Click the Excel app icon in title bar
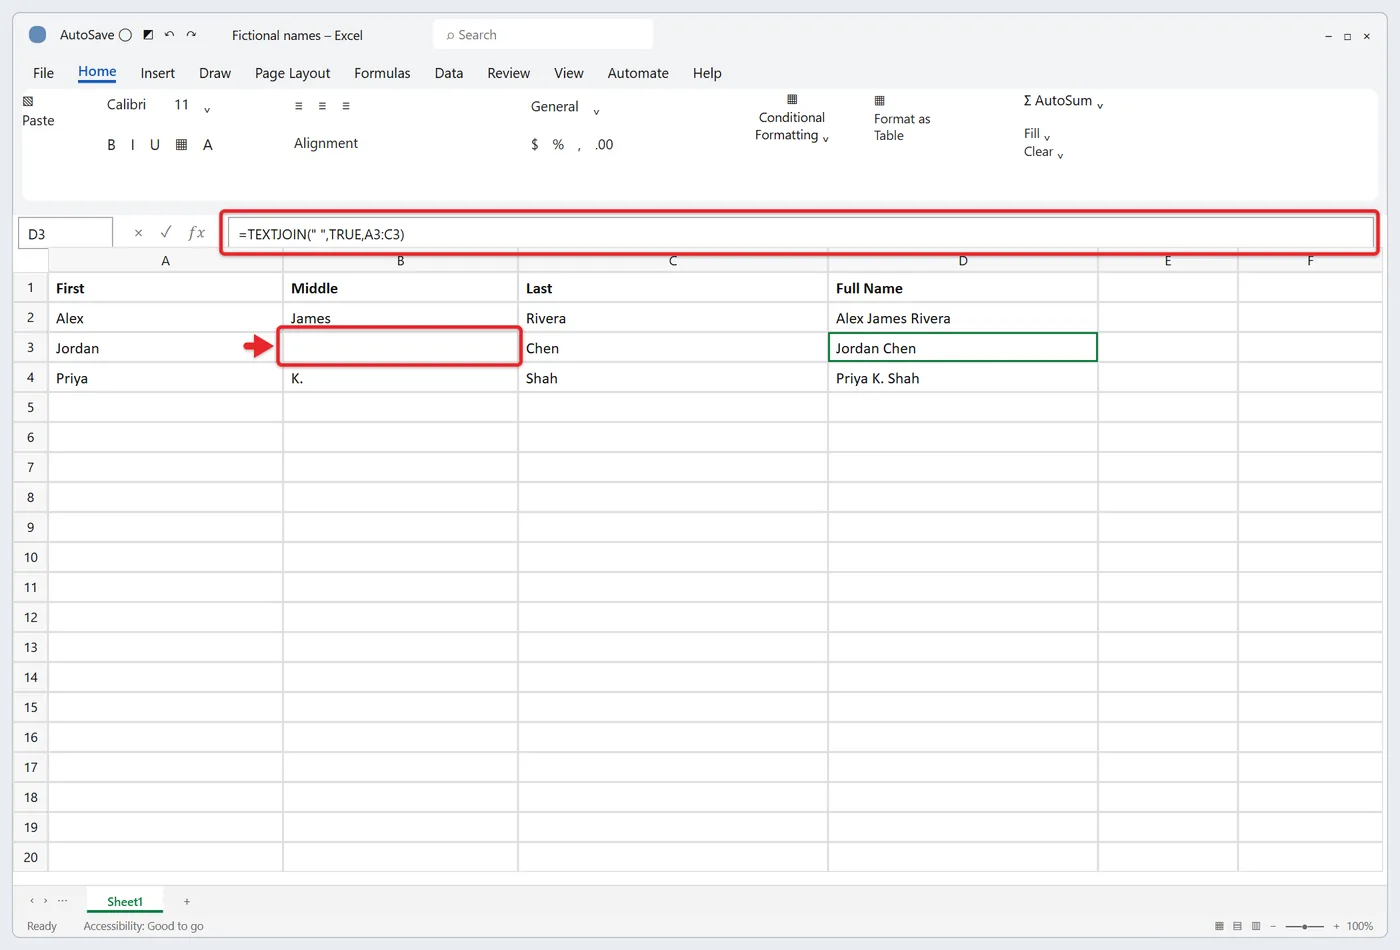Viewport: 1400px width, 950px height. (x=37, y=35)
